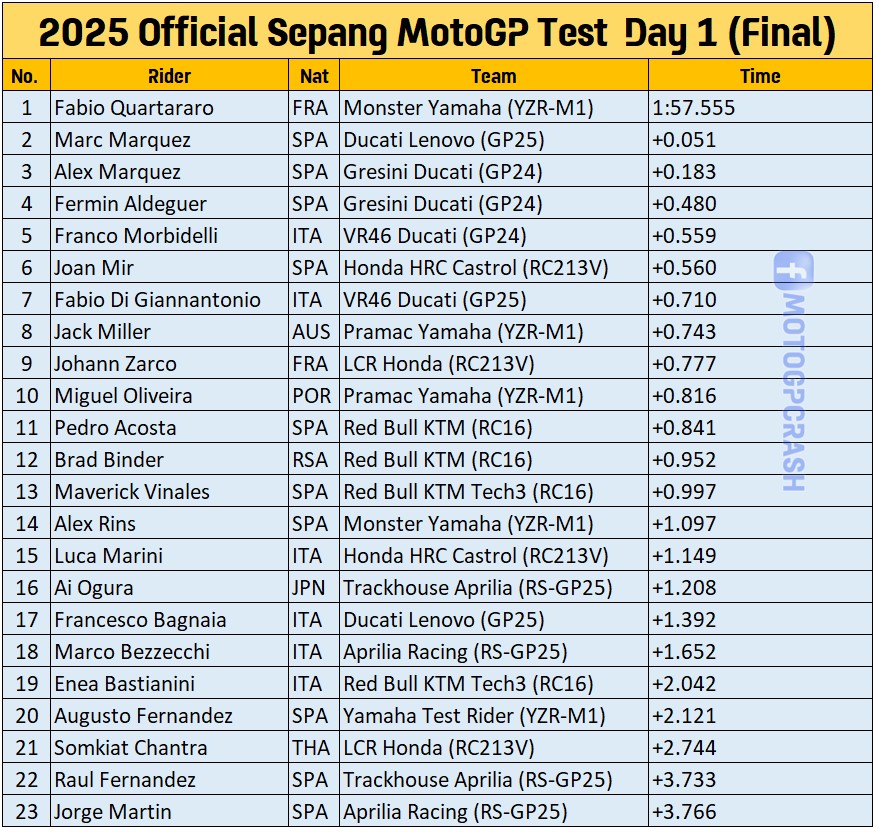Select the Fabio Quartararo name cell
The image size is (879, 832).
(169, 107)
